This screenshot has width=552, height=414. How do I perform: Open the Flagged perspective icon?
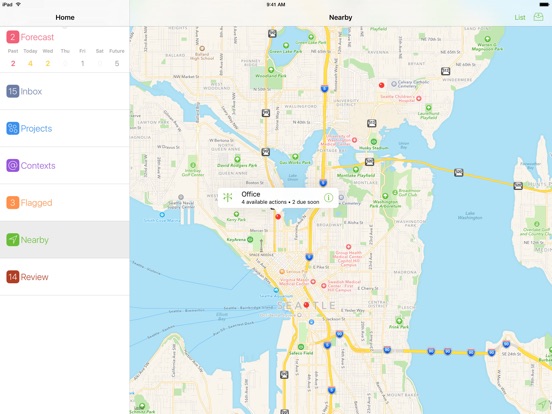tap(12, 202)
